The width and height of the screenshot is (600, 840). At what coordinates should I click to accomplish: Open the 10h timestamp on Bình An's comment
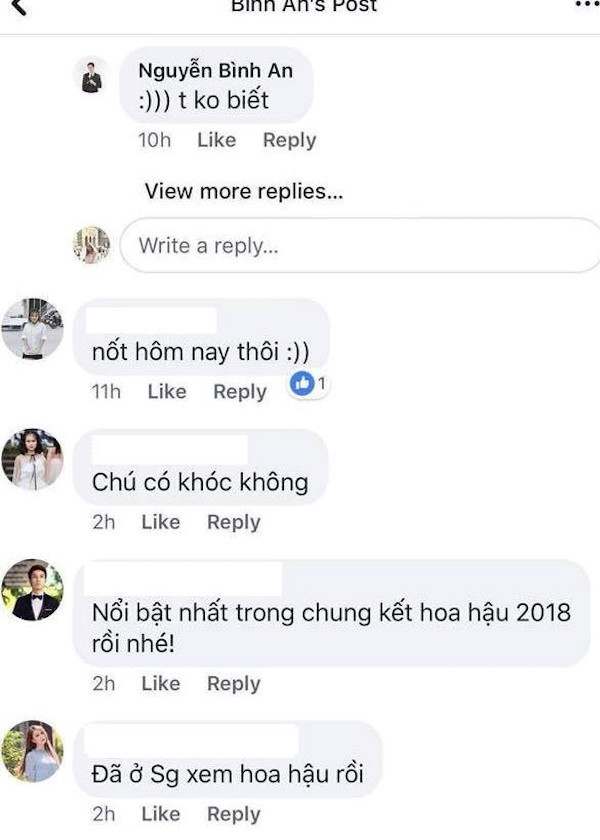[x=154, y=140]
